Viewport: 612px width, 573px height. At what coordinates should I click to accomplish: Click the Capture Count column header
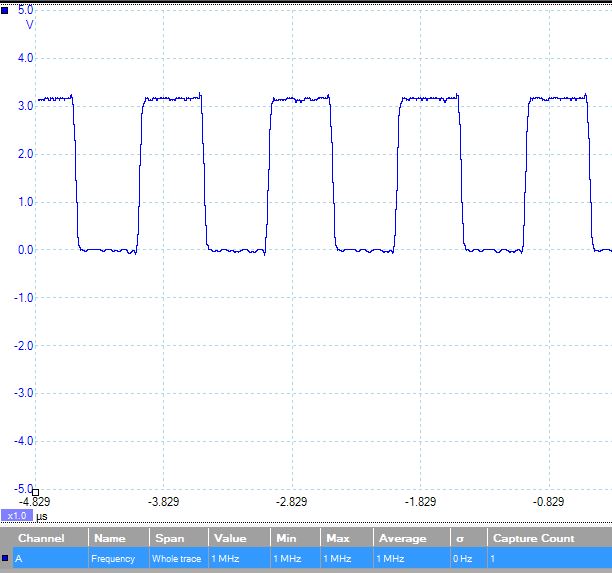click(x=533, y=538)
